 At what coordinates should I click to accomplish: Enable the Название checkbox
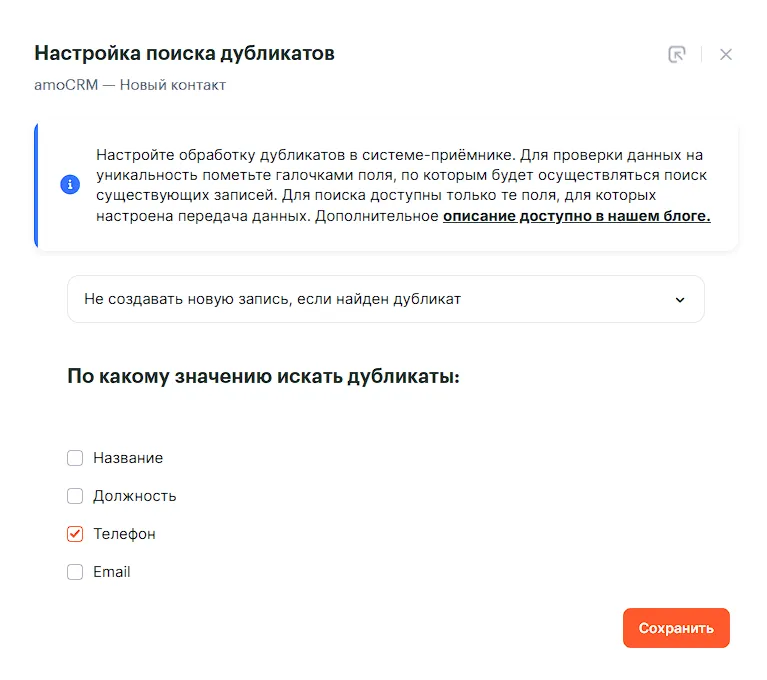click(x=75, y=458)
